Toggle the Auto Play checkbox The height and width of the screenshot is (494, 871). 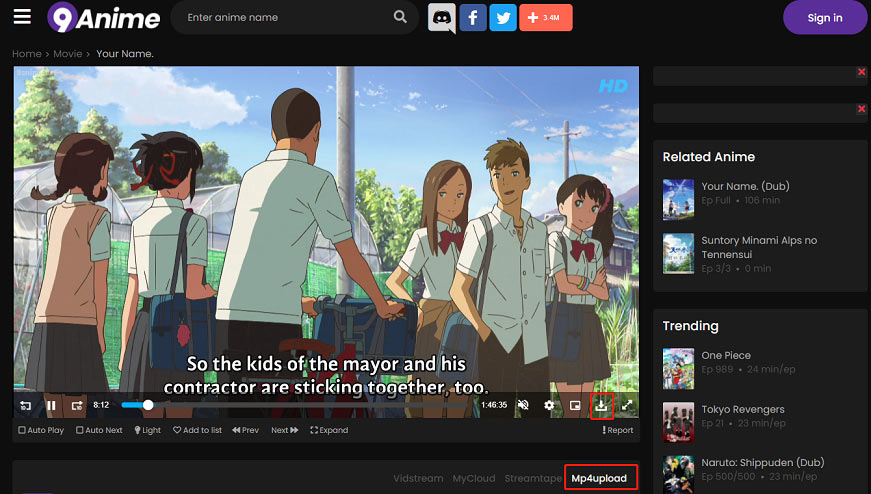41,430
